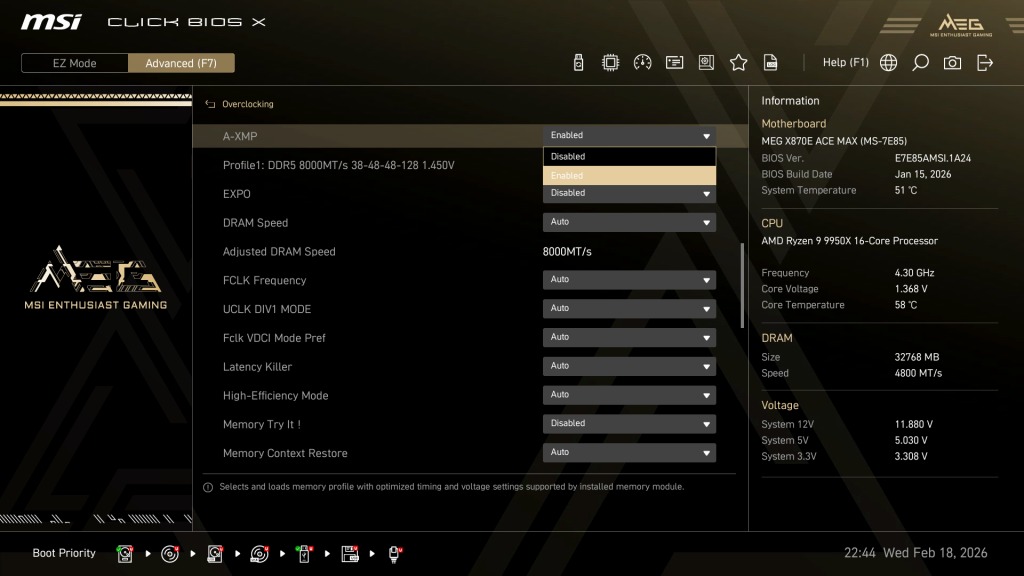Select the Latency Killer label
The image size is (1024, 576).
[x=257, y=366]
